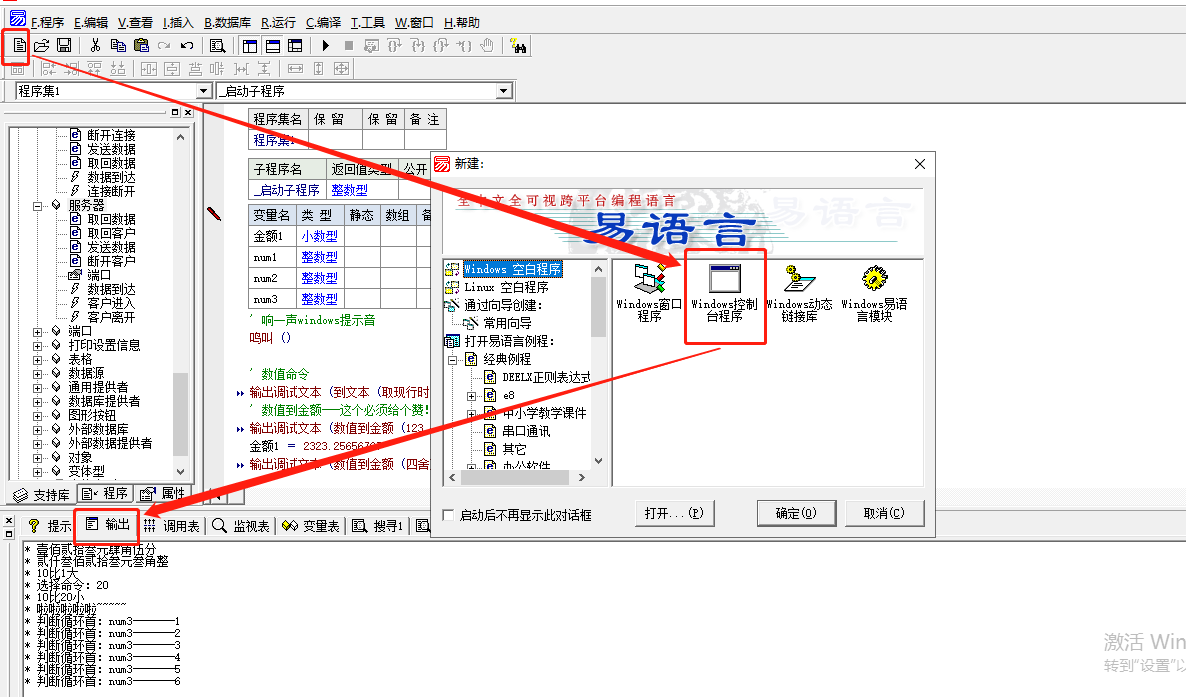Switch to the 程序 panel tab
The image size is (1186, 697).
(x=106, y=494)
